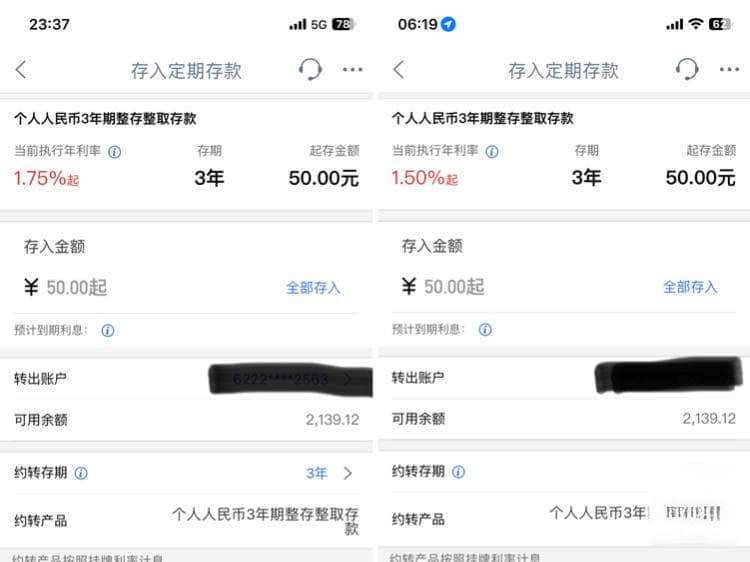Open the three-dot menu on right screen

[x=729, y=70]
